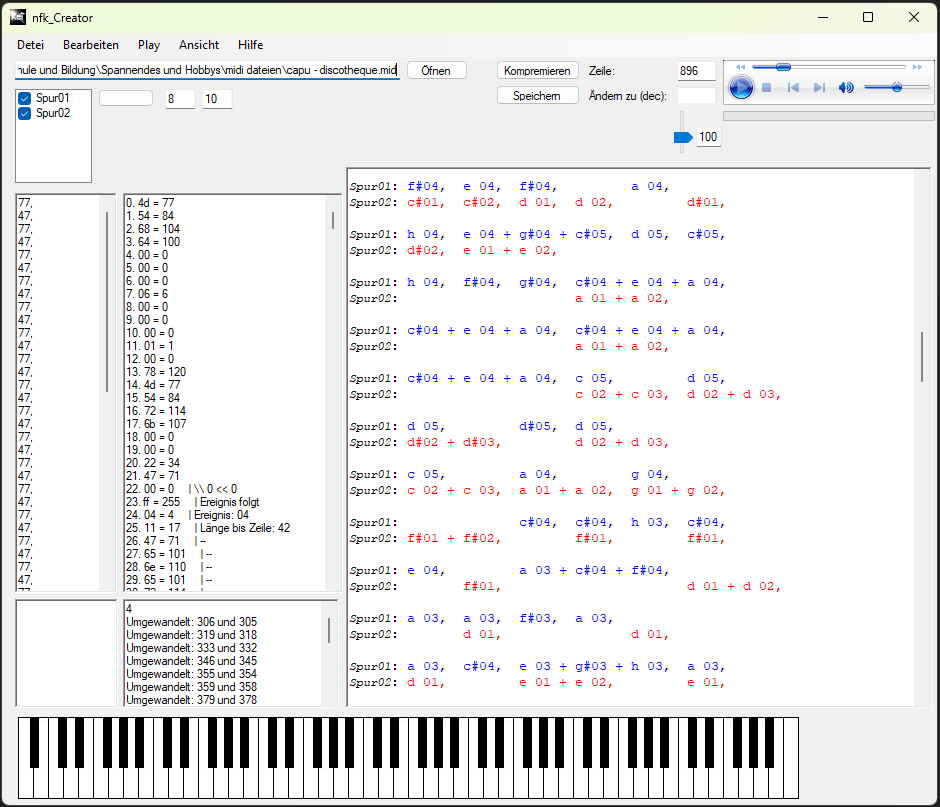Mute audio using the speaker icon

pos(846,88)
